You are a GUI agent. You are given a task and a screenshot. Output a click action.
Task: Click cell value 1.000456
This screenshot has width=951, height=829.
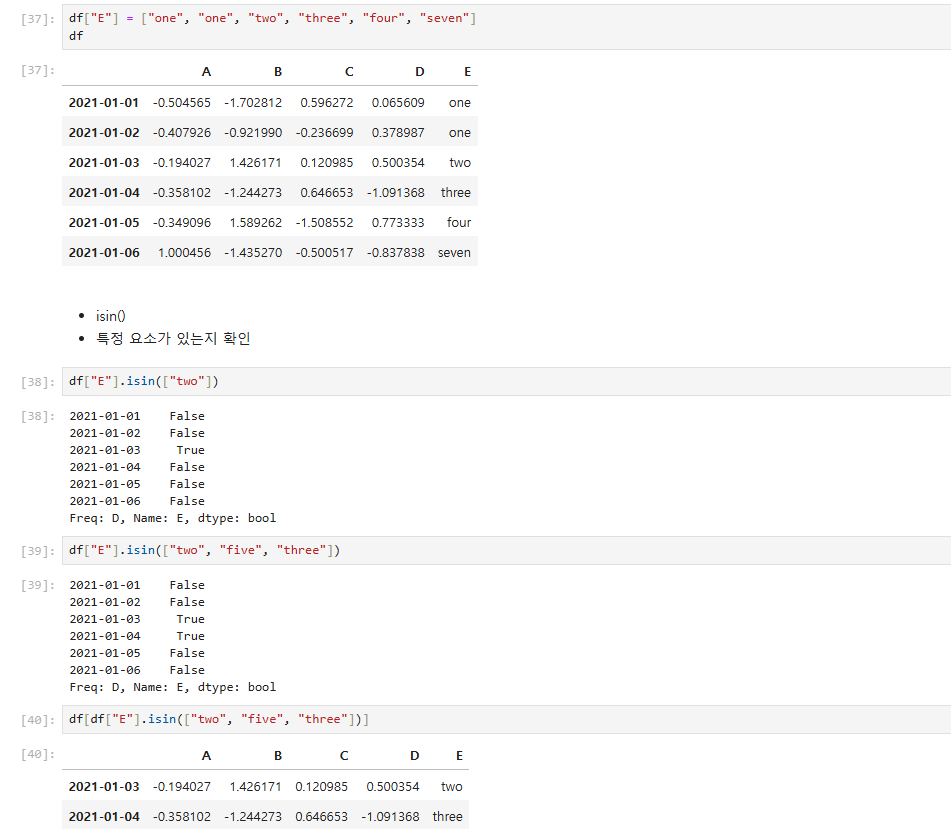pos(184,252)
